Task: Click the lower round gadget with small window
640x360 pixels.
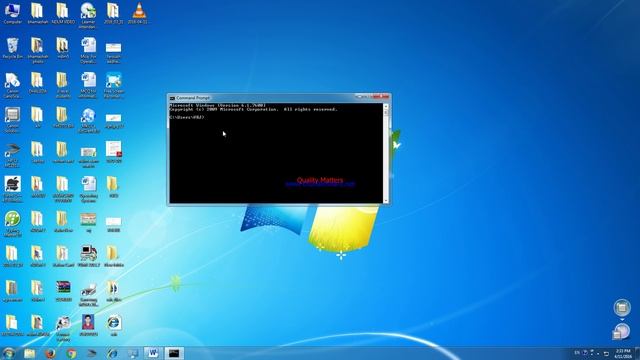Action: point(621,331)
